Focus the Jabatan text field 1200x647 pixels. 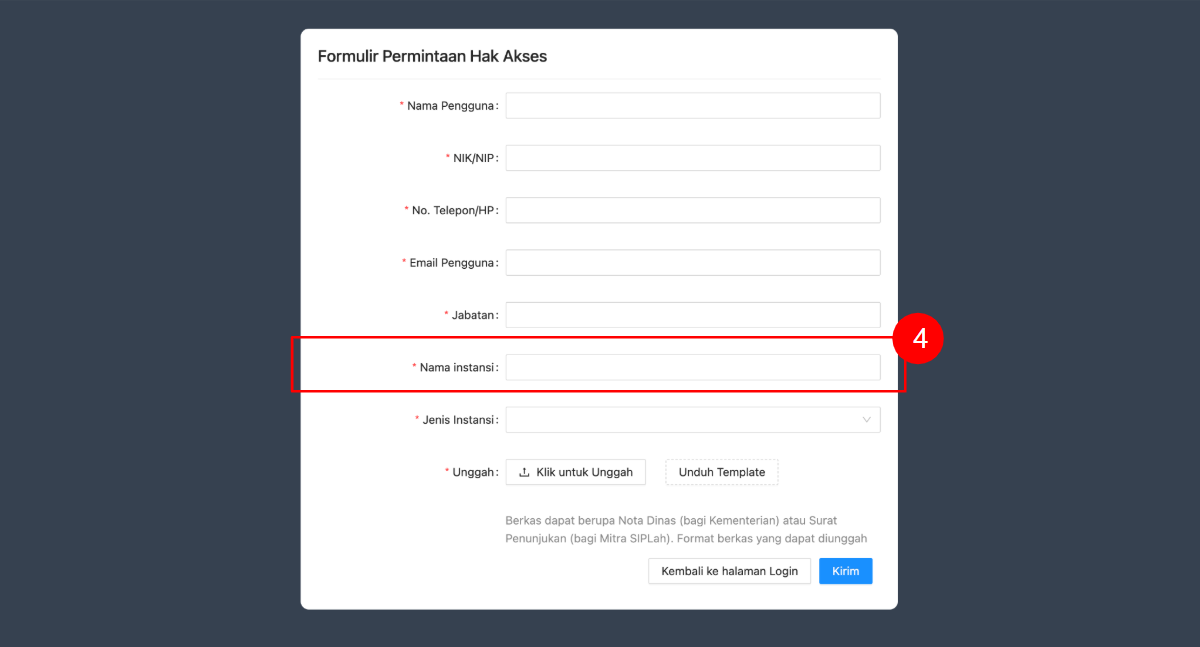pyautogui.click(x=693, y=315)
